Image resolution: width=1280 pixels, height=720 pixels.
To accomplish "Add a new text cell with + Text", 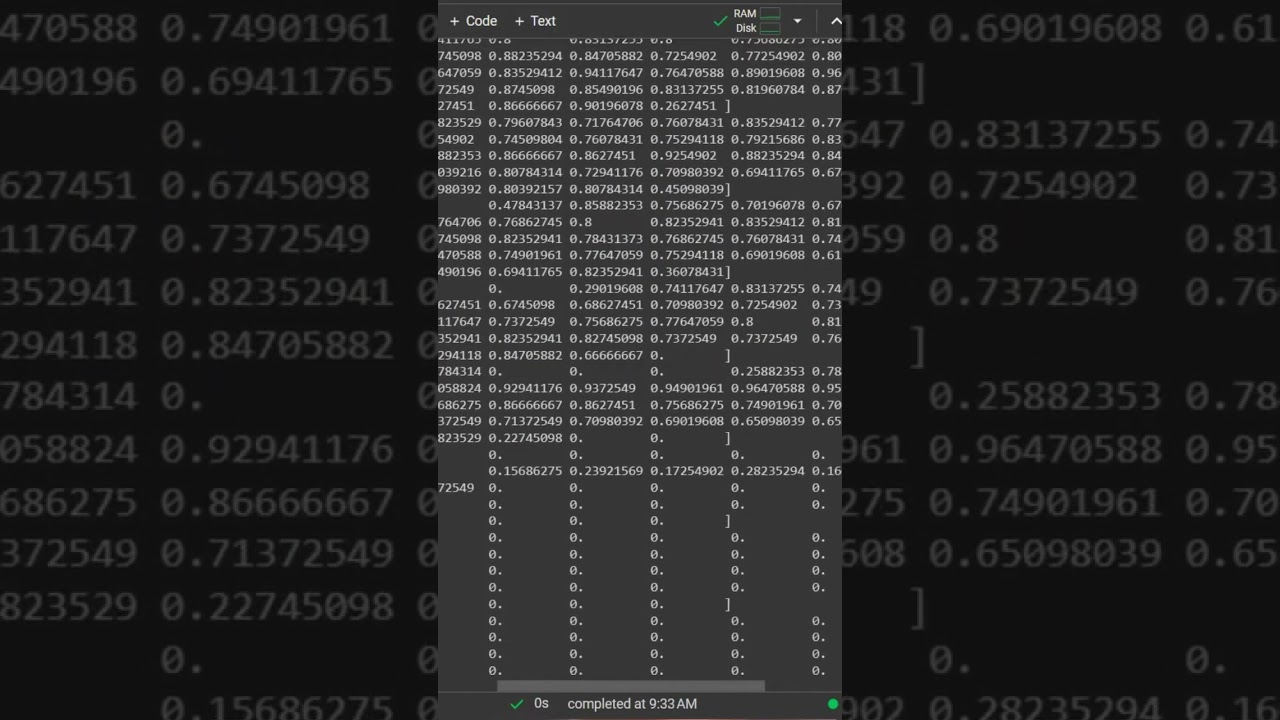I will [x=535, y=21].
